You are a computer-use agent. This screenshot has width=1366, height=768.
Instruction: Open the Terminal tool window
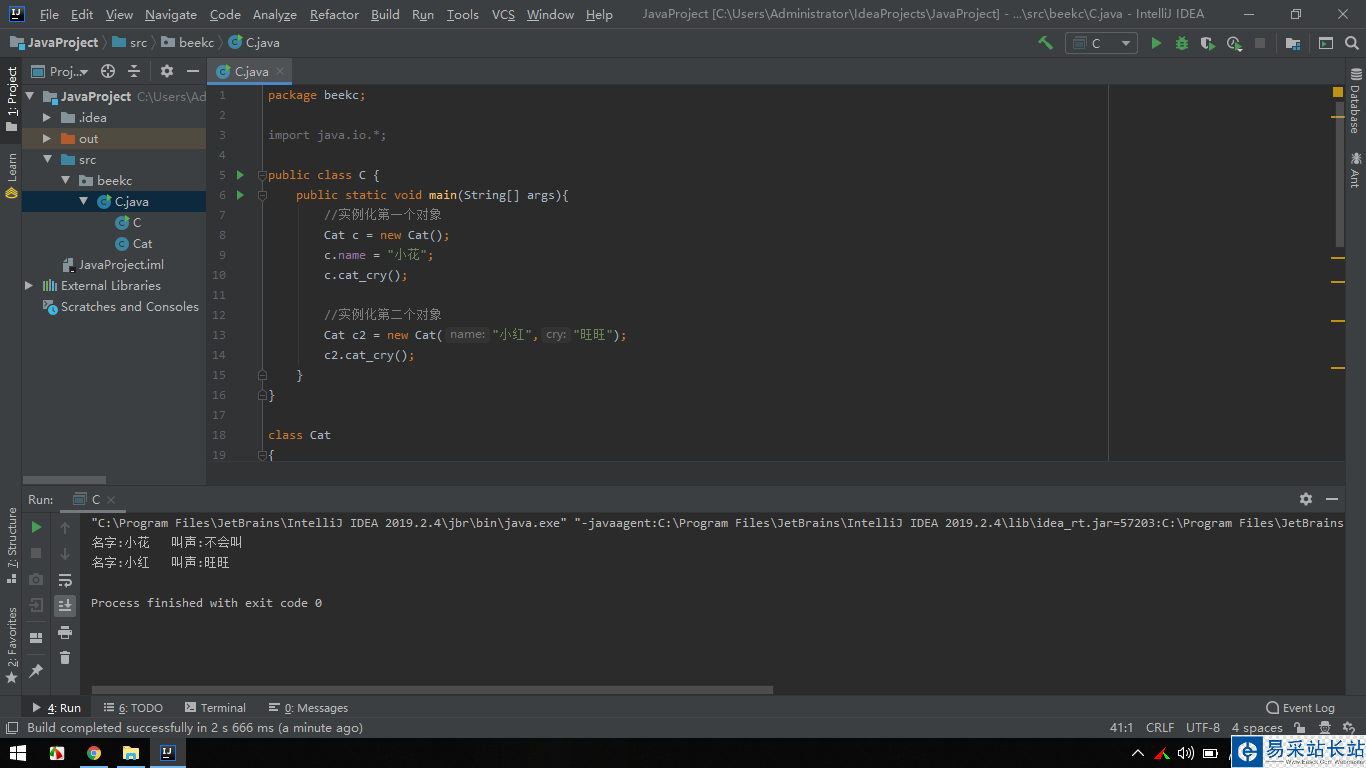[x=213, y=707]
